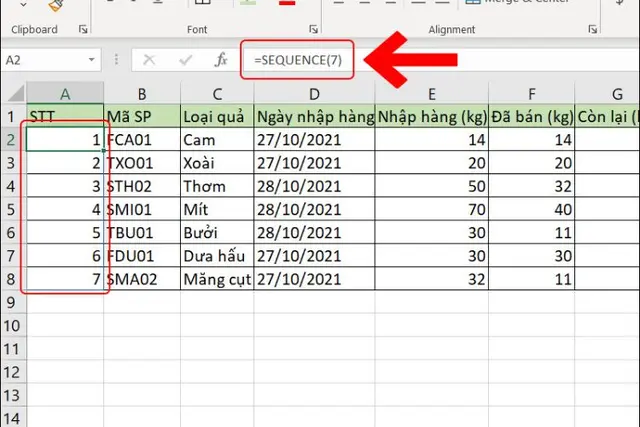Select the SMA02 product code cell

(x=142, y=279)
